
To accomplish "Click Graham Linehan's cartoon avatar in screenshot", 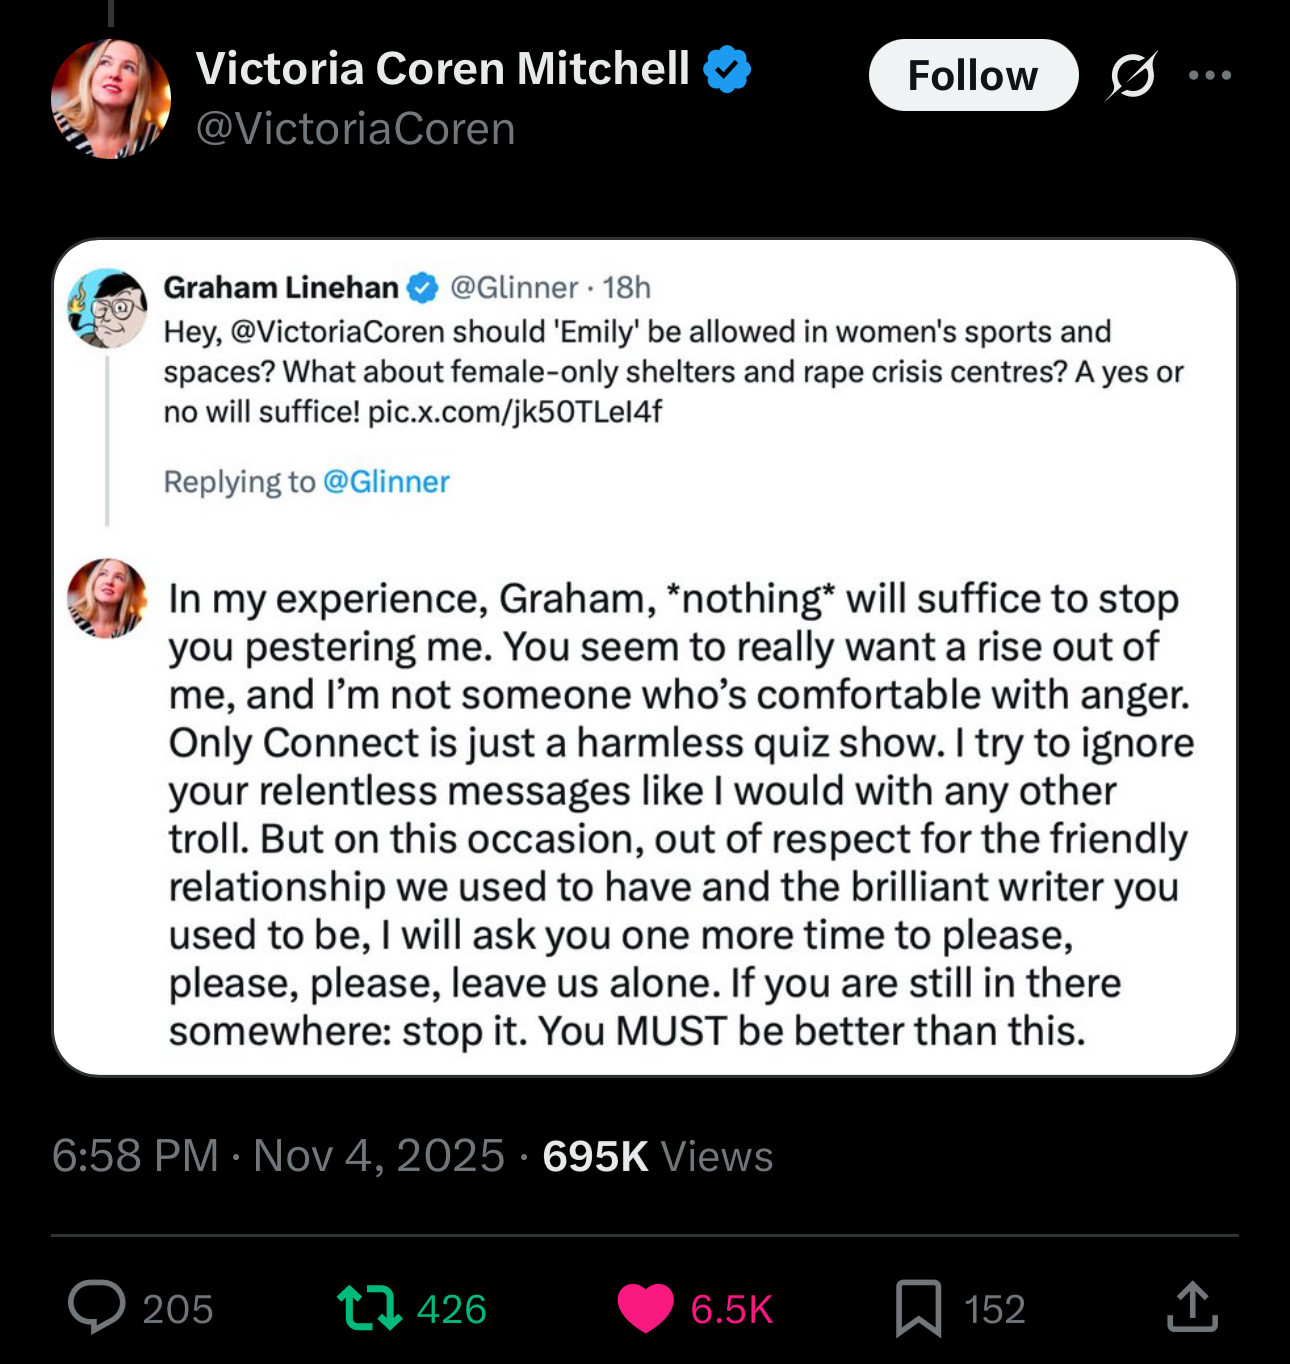I will pos(107,308).
